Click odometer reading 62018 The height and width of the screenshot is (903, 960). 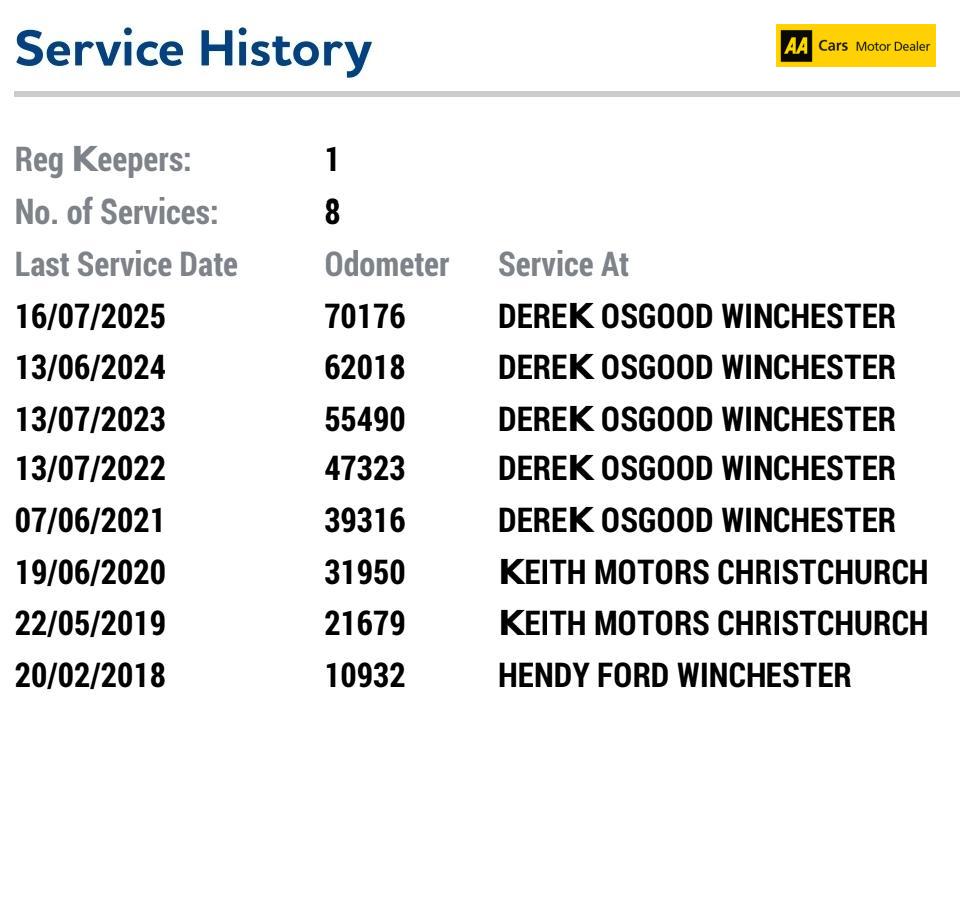pyautogui.click(x=365, y=367)
